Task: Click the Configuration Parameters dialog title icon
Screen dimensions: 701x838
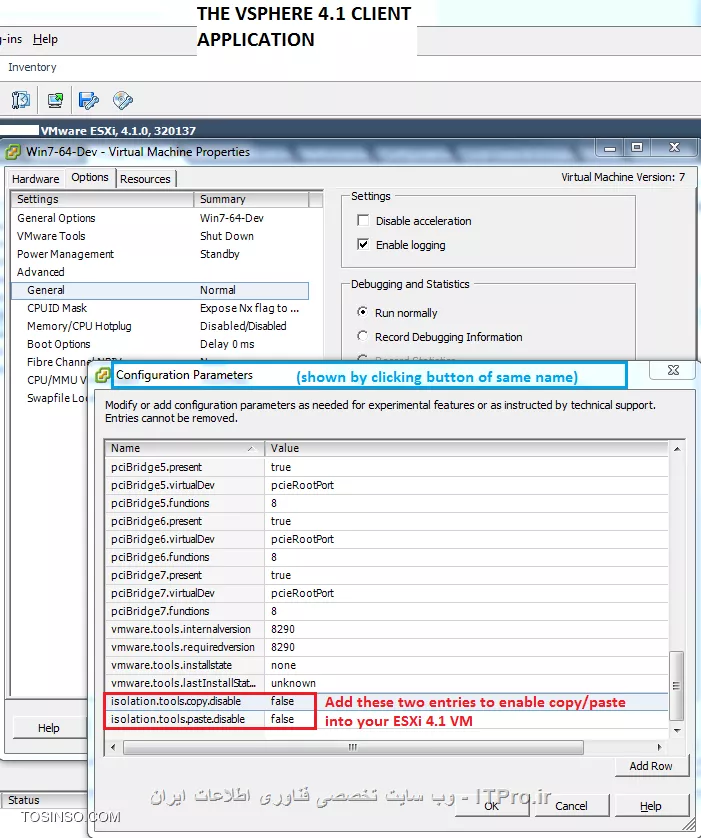Action: [103, 375]
